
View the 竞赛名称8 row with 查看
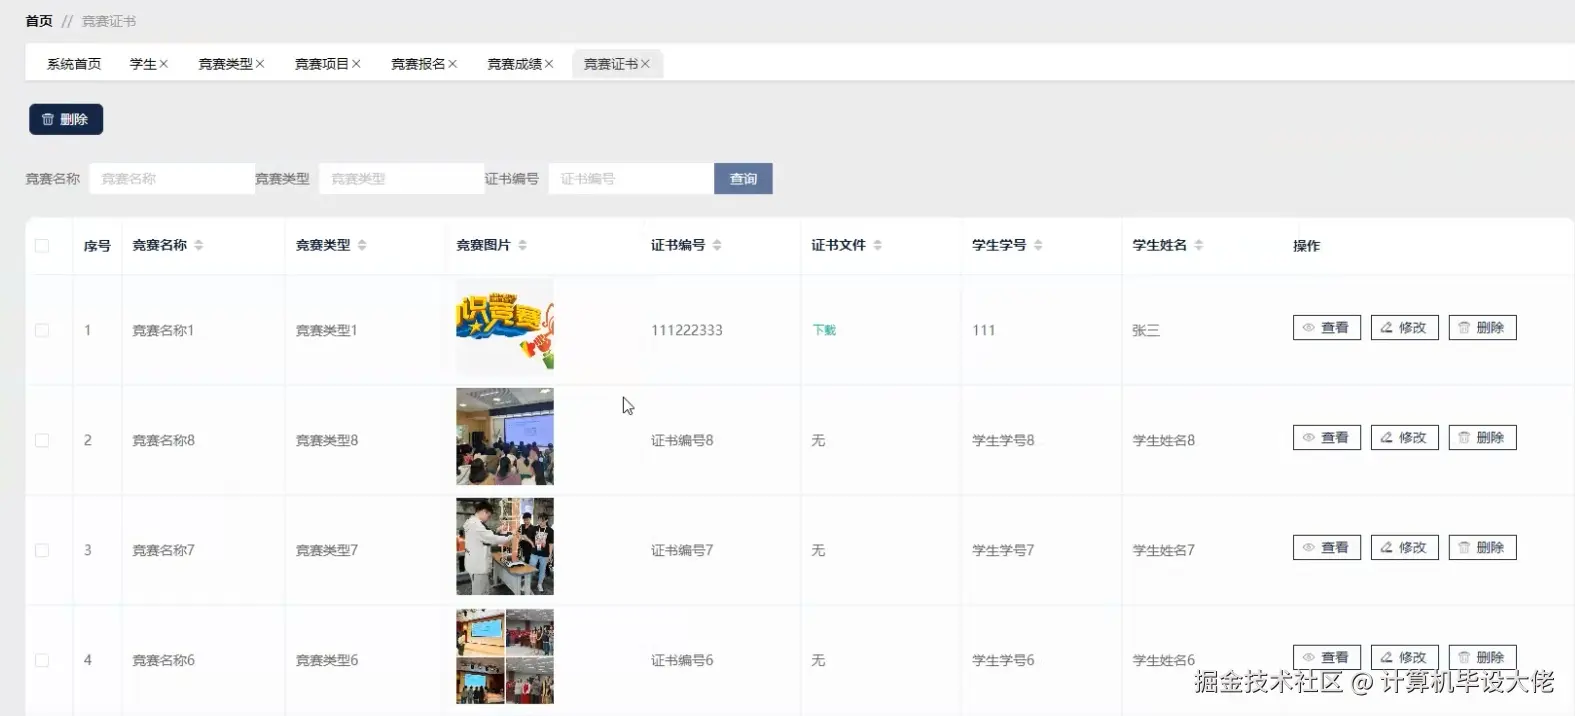[x=1326, y=438]
